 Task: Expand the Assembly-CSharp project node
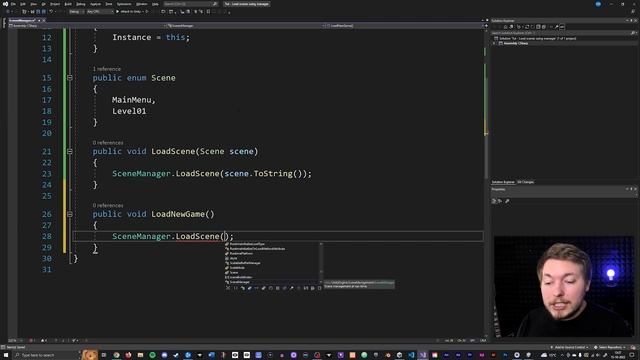tap(494, 43)
